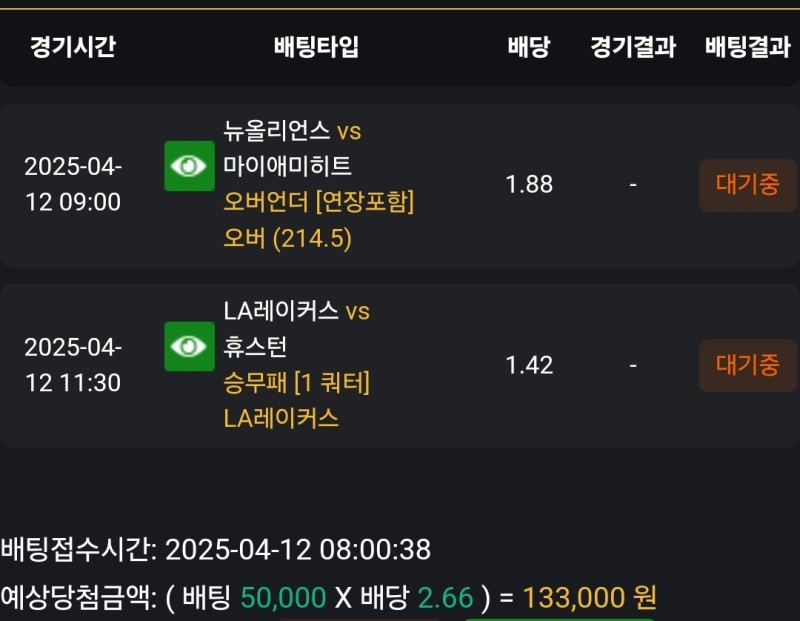Click the 2025-04-12 11:30 match time
The image size is (800, 621).
coord(72,365)
